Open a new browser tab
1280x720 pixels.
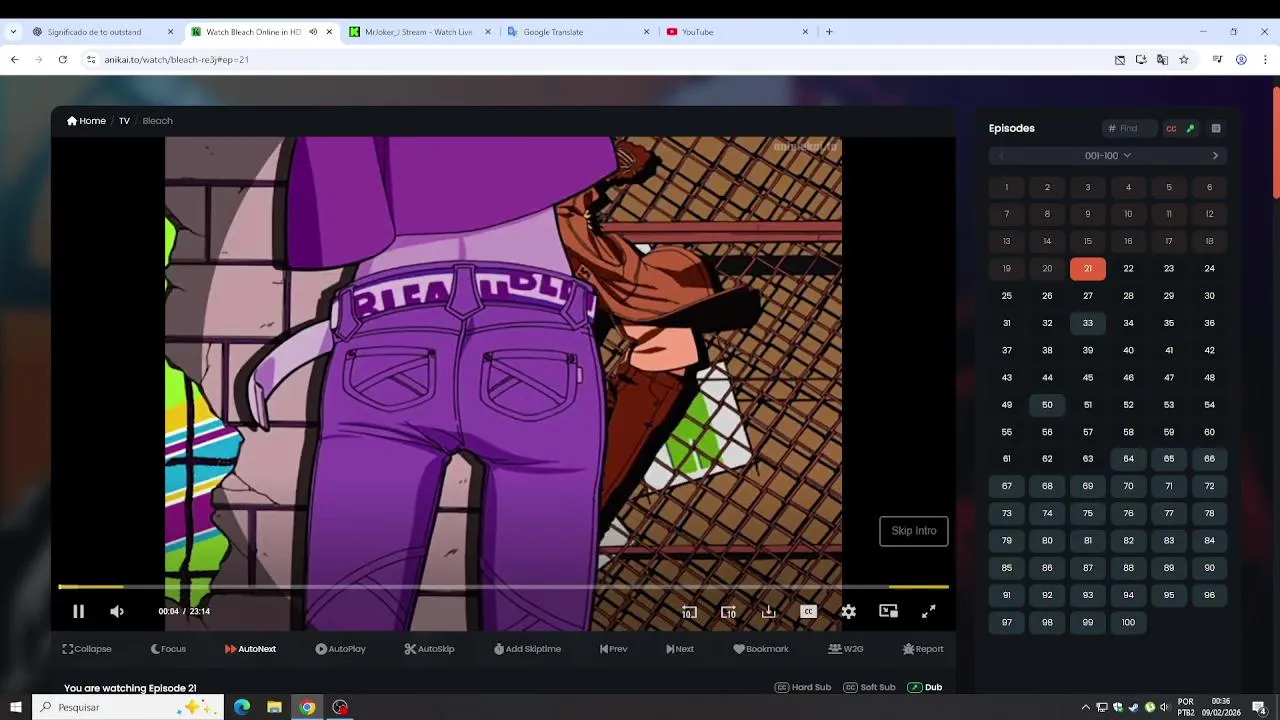(x=829, y=32)
